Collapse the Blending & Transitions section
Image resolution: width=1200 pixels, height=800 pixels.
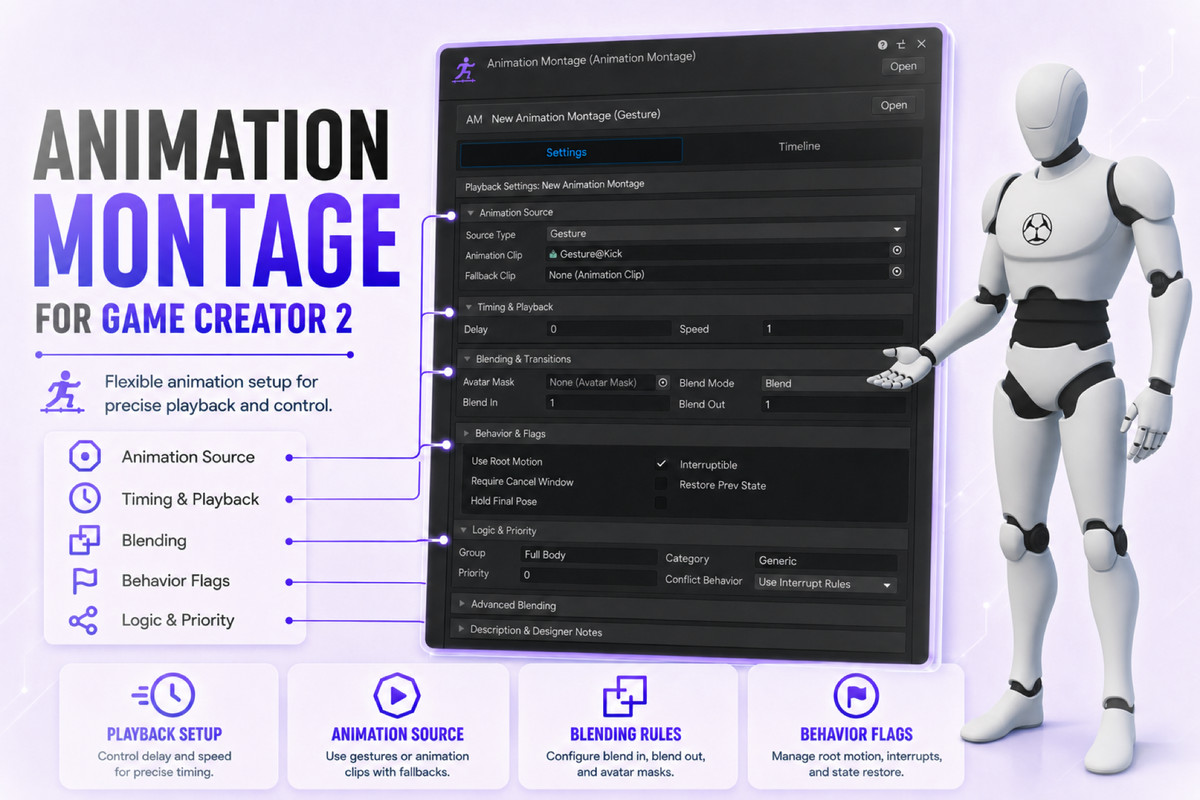coord(466,358)
